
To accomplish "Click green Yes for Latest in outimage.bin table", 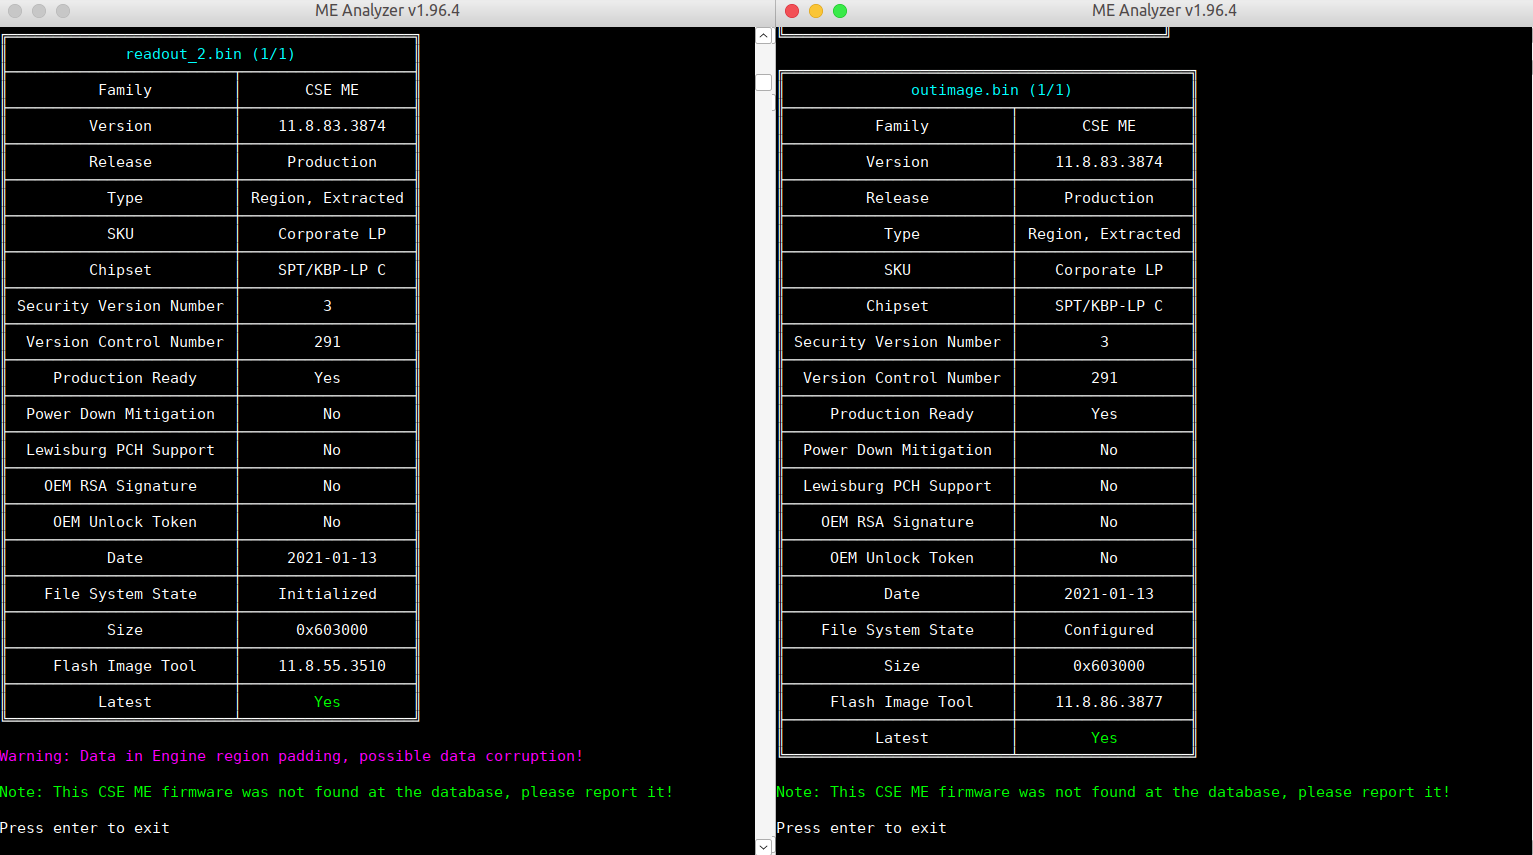I will 1104,738.
